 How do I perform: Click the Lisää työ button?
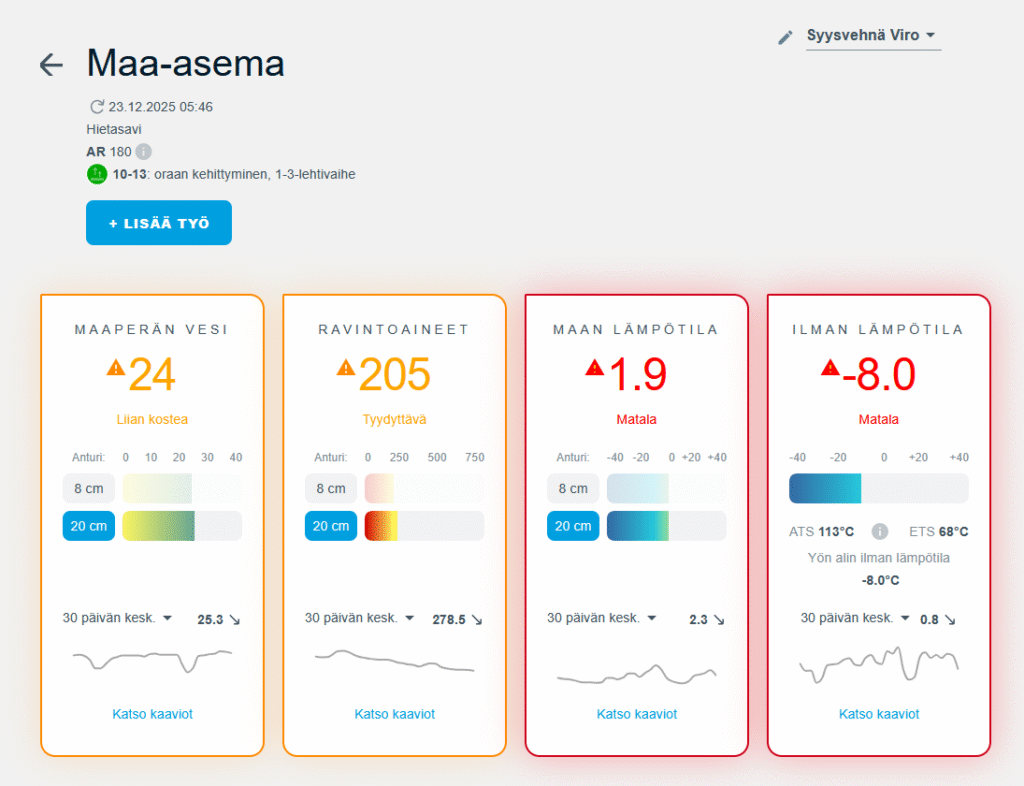click(x=159, y=223)
